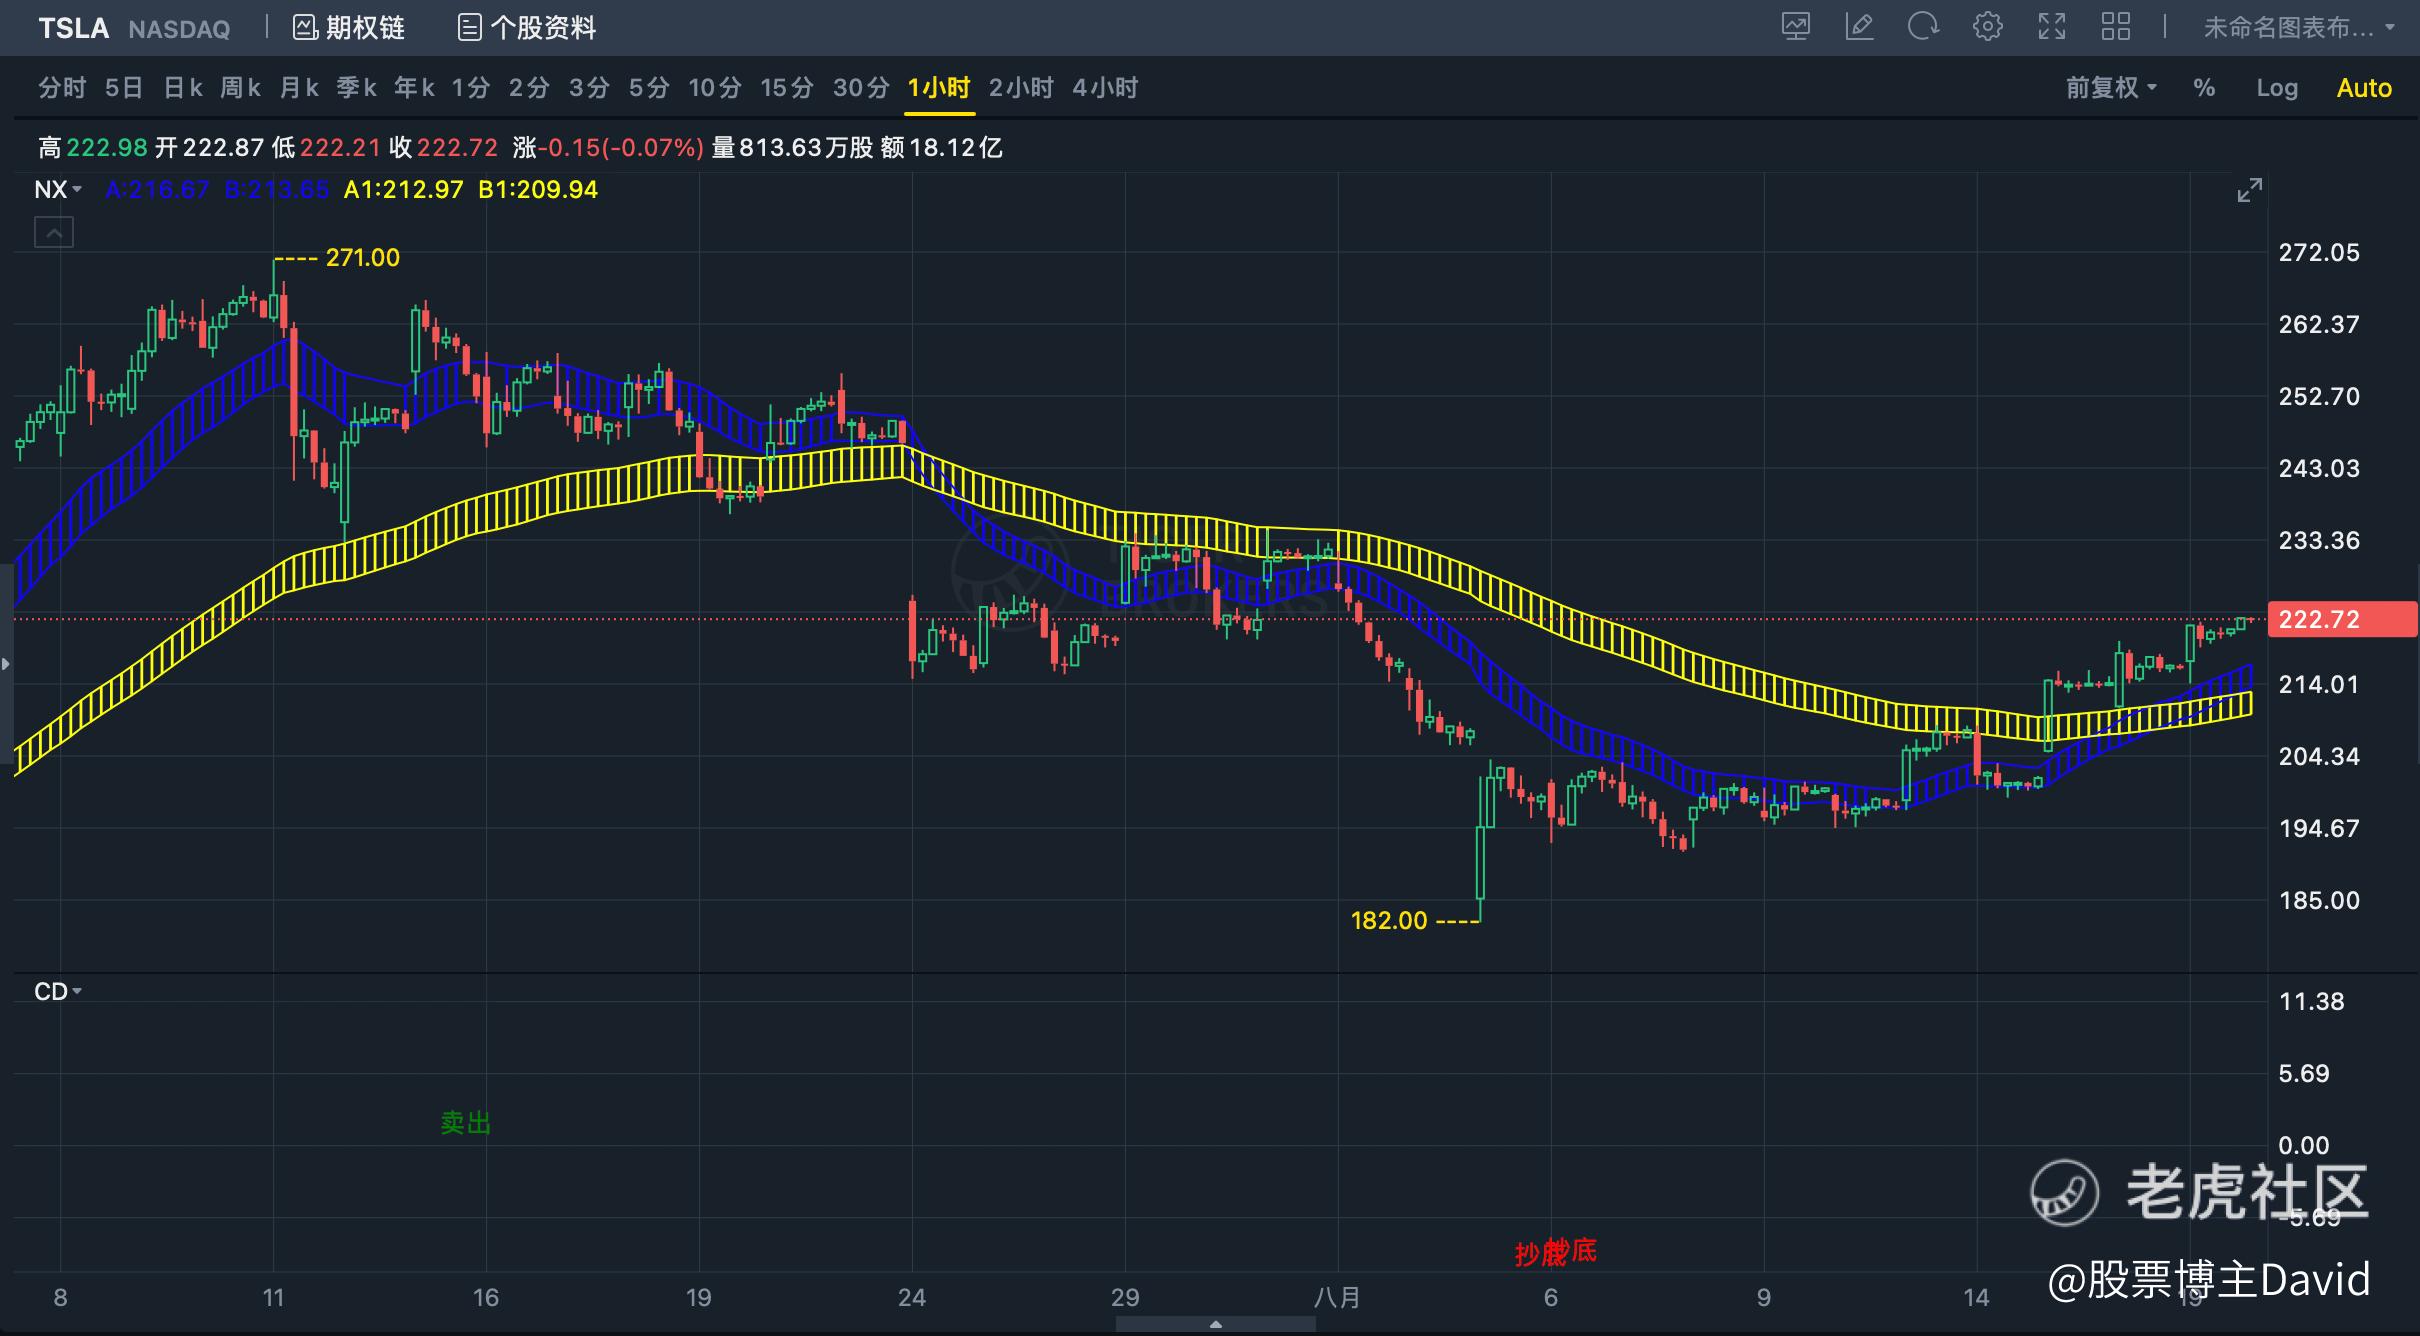Select the 日k timeframe
2420x1336 pixels.
point(183,88)
